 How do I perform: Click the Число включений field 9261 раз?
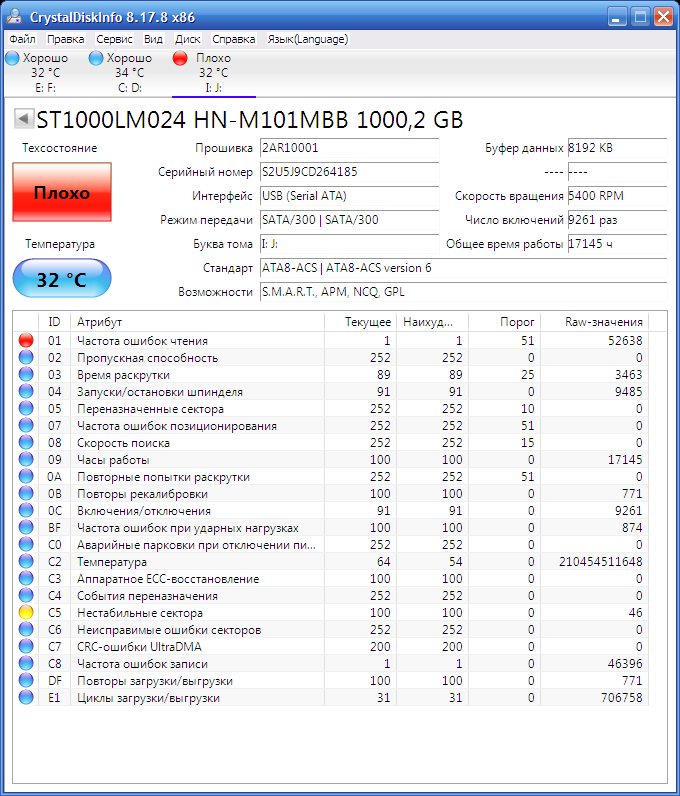(x=618, y=220)
